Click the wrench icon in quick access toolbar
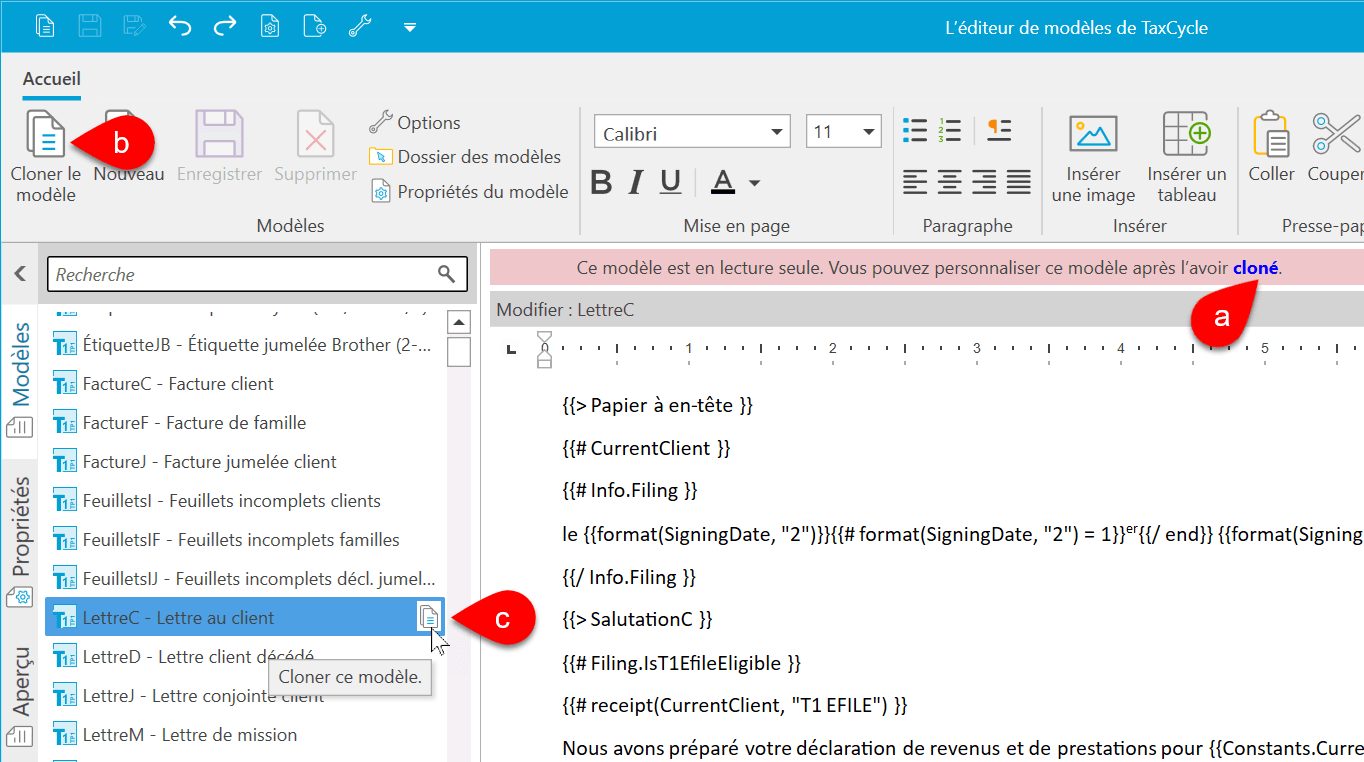1364x762 pixels. click(x=360, y=27)
